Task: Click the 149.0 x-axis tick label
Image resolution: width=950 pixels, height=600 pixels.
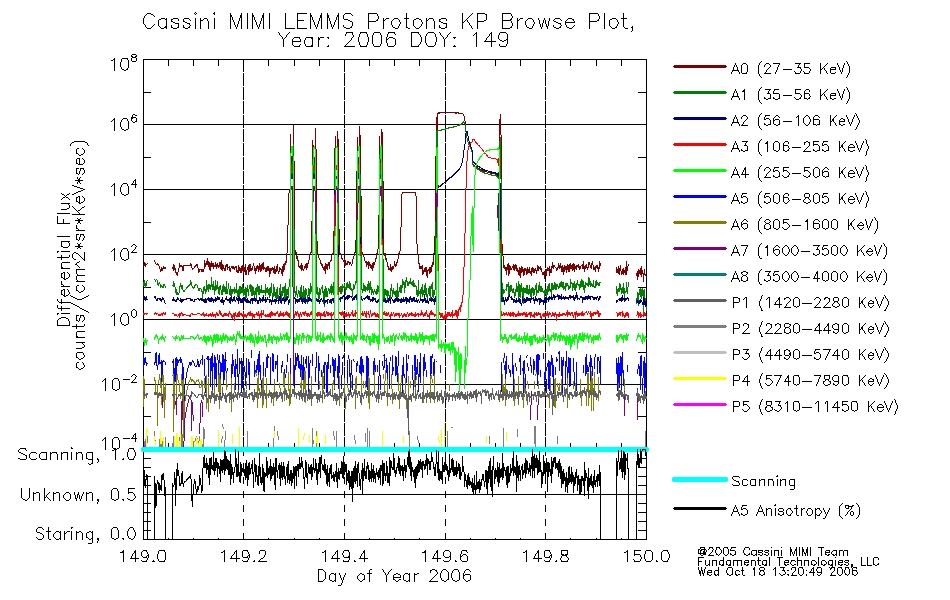Action: click(143, 556)
